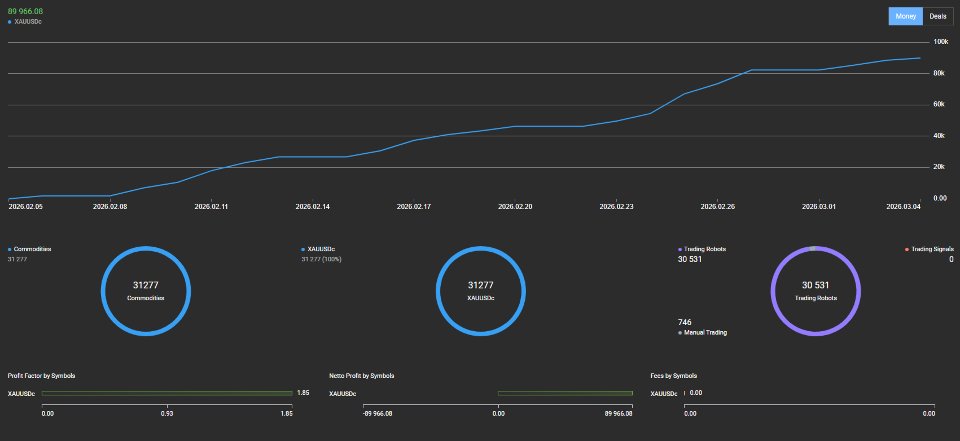Click the 89 966.08 total balance value
Image resolution: width=960 pixels, height=441 pixels.
click(x=25, y=12)
